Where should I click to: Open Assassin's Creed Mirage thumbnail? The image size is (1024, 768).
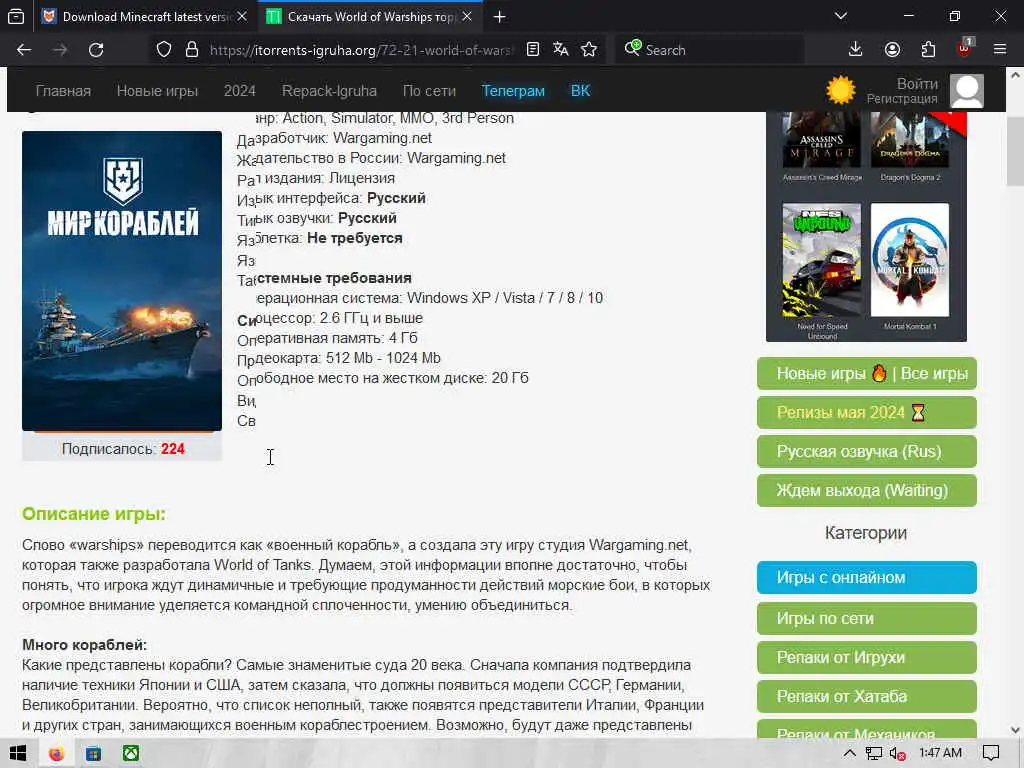pyautogui.click(x=822, y=140)
